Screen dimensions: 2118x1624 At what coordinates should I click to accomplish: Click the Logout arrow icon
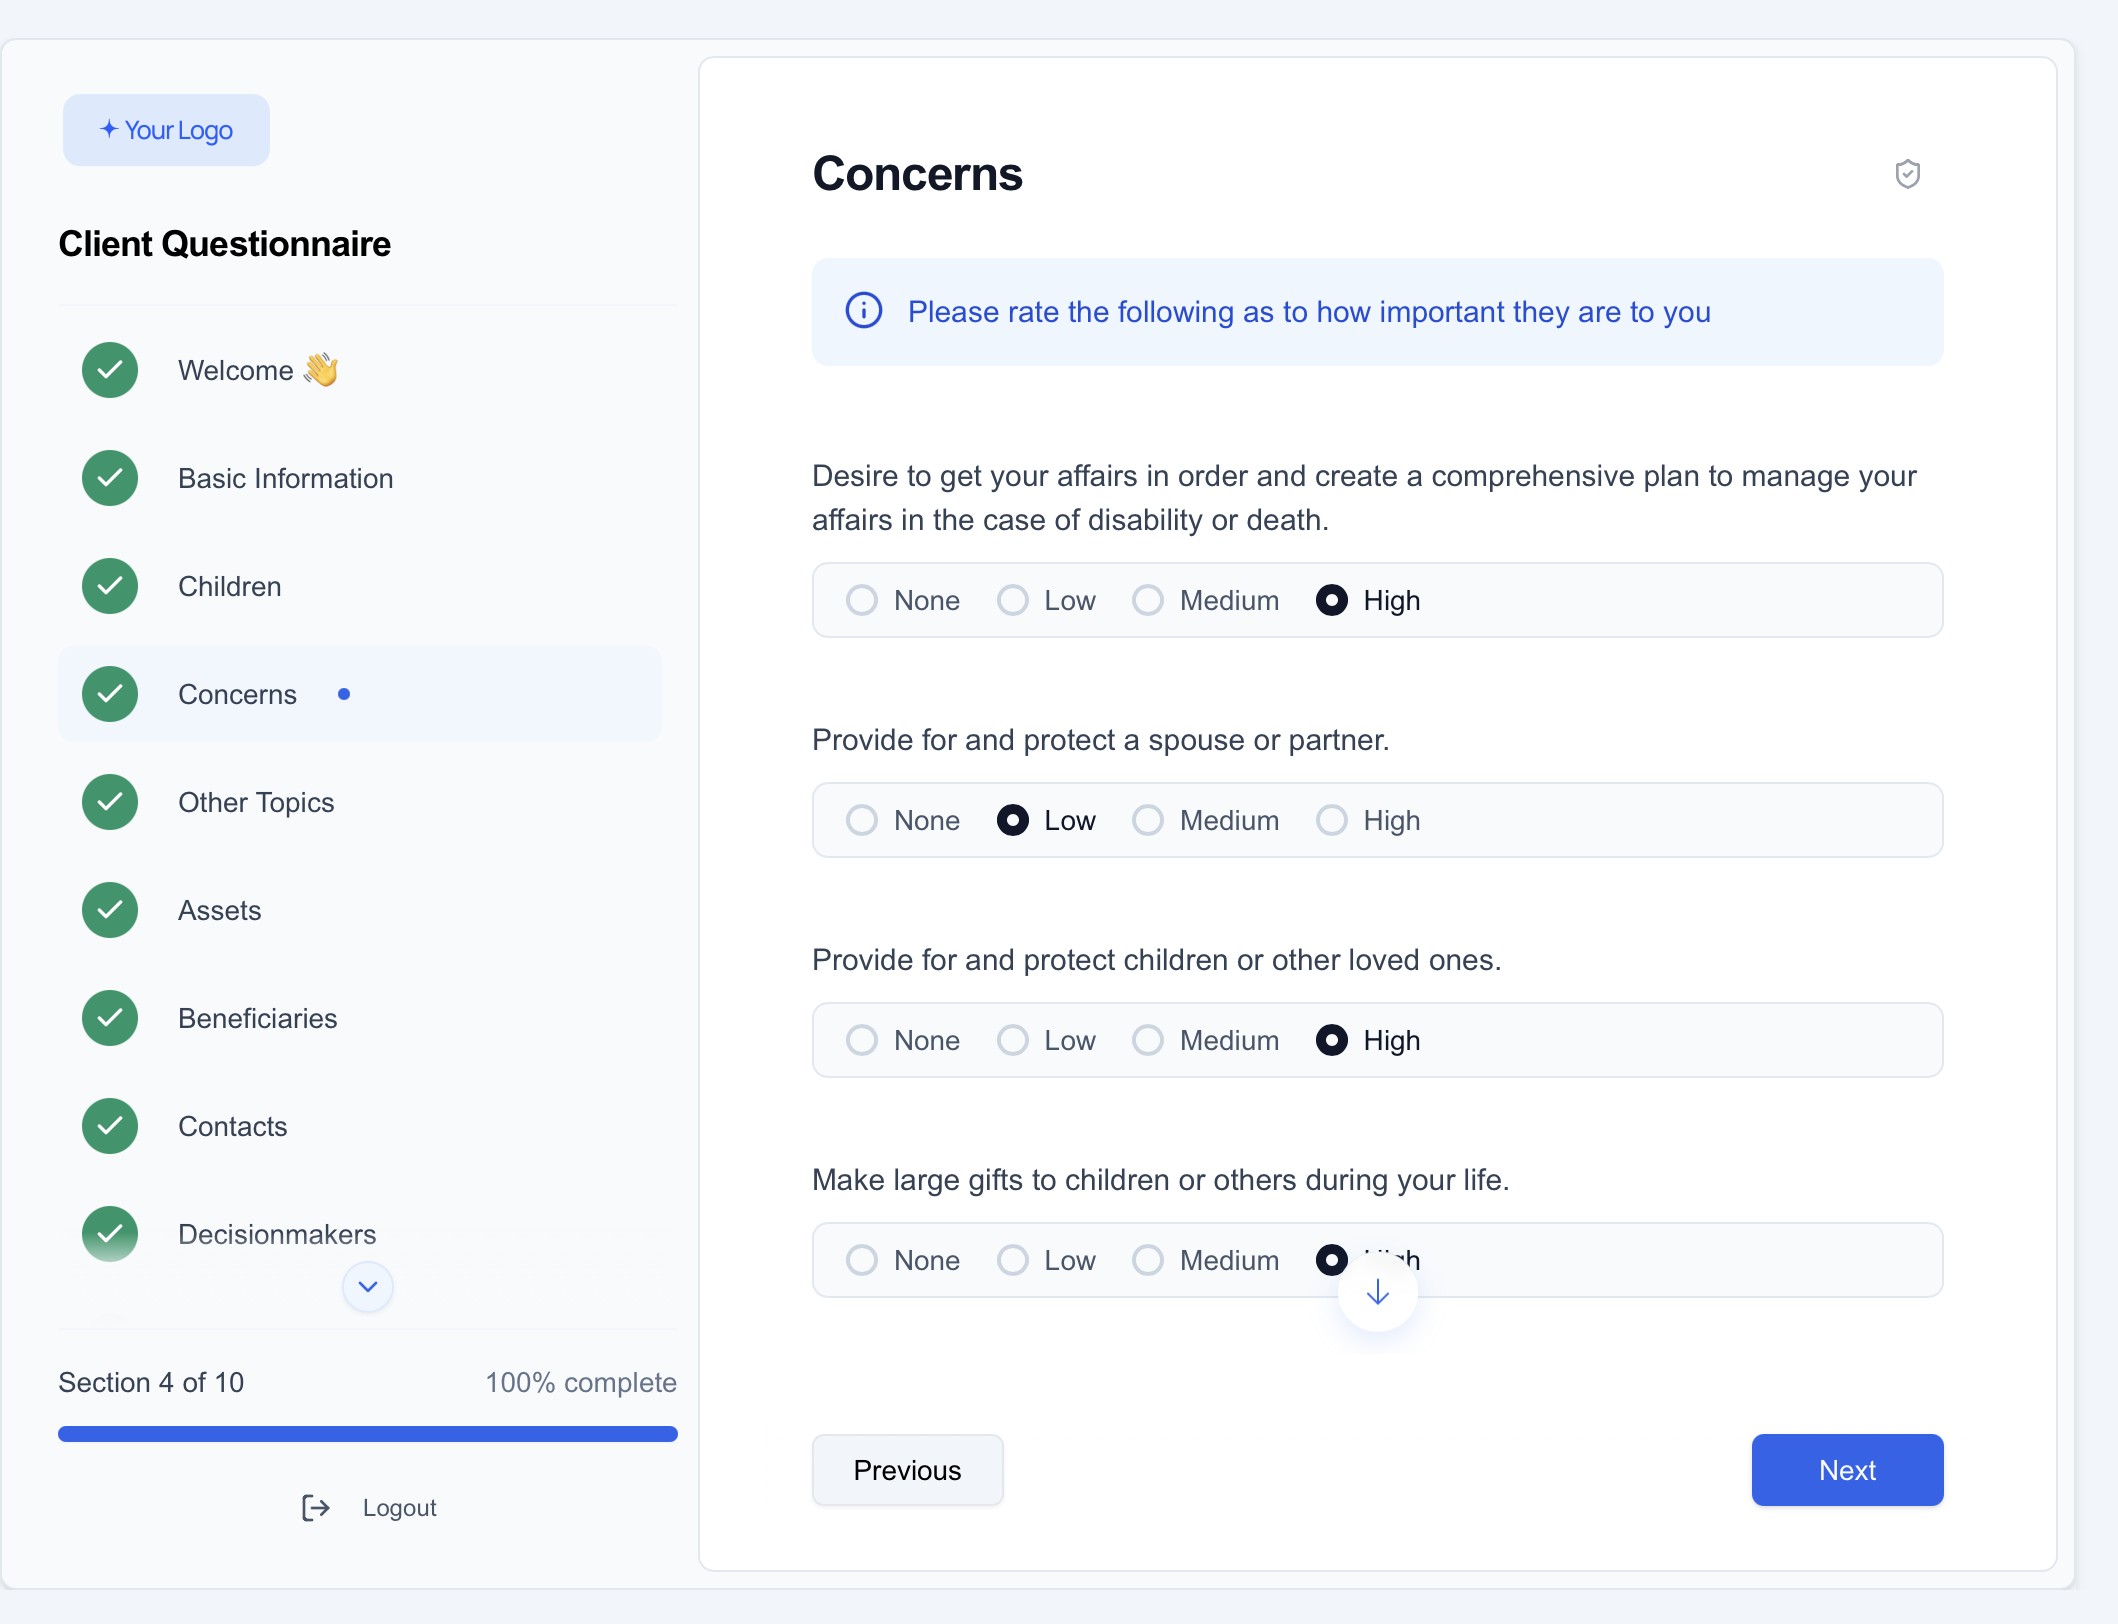tap(316, 1507)
